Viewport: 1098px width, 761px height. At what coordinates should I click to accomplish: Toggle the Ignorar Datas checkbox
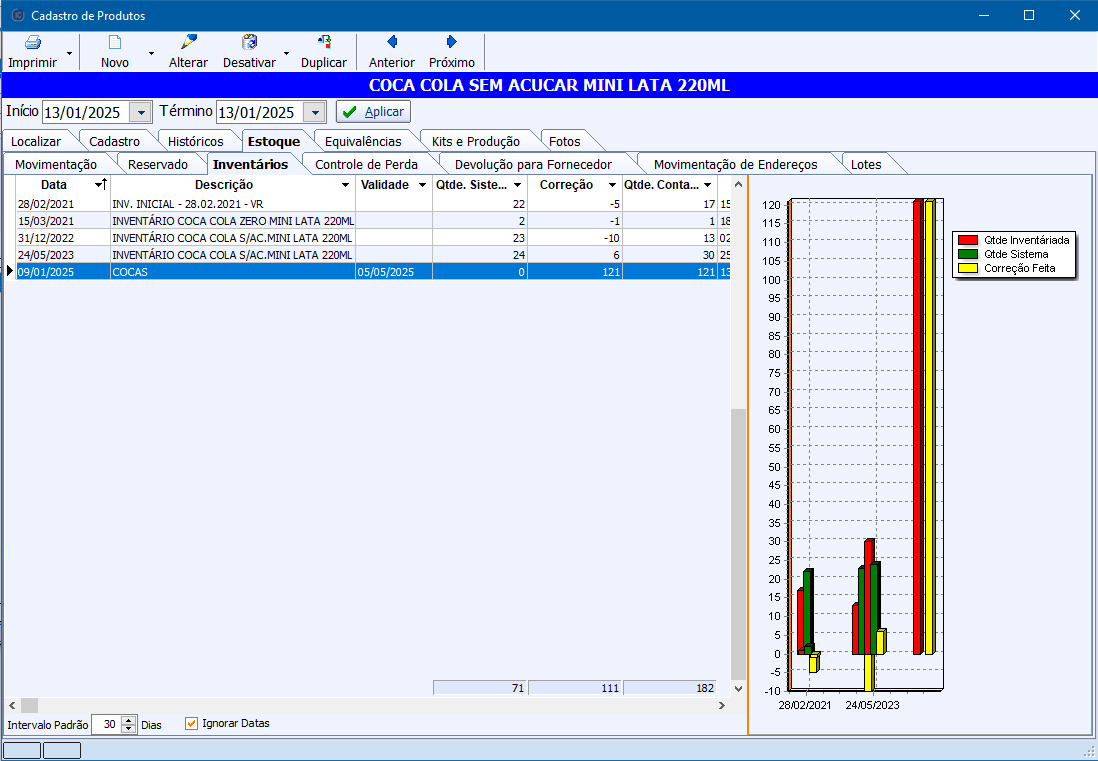click(x=192, y=724)
